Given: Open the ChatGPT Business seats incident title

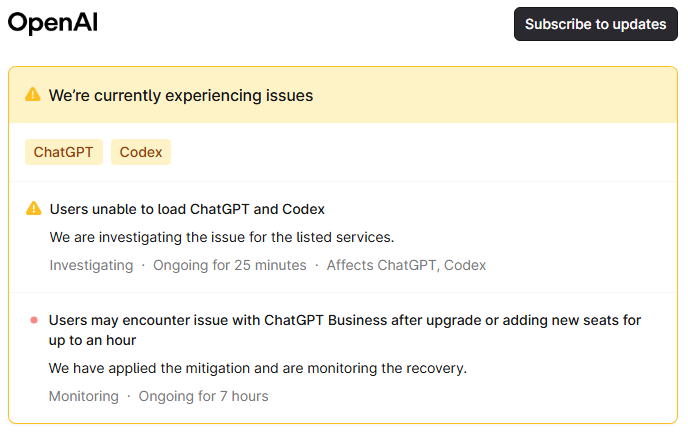Looking at the screenshot, I should pos(345,330).
